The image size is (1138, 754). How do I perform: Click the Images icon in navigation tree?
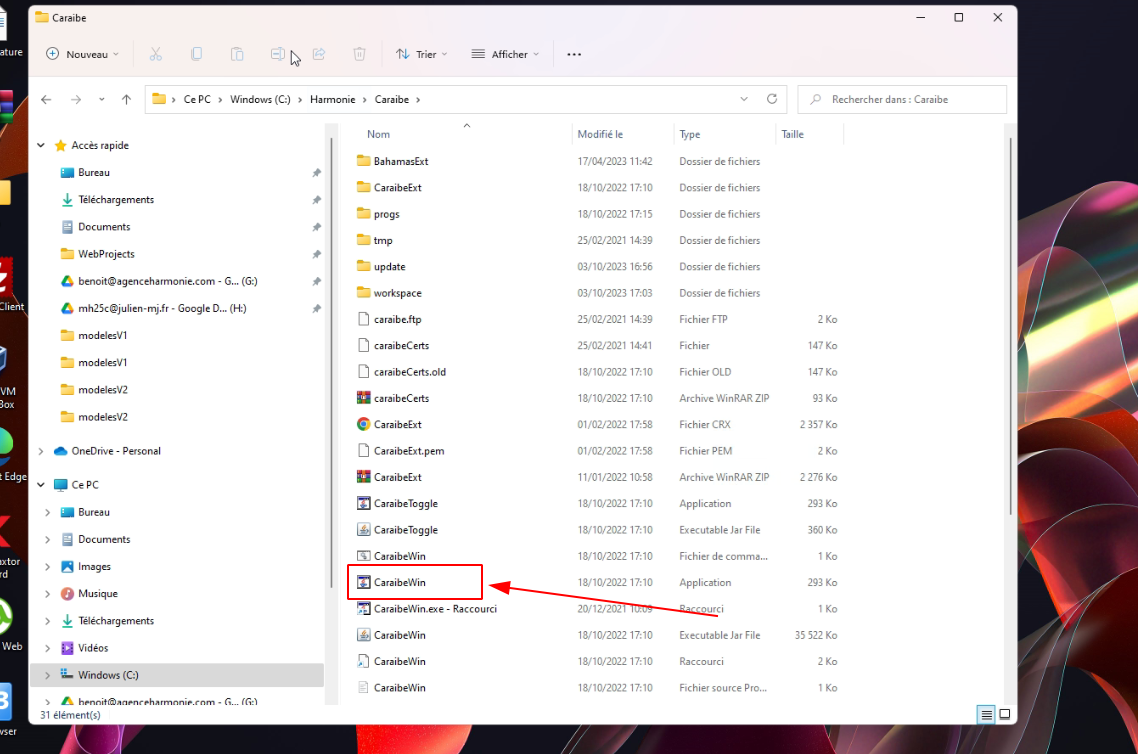pyautogui.click(x=67, y=567)
